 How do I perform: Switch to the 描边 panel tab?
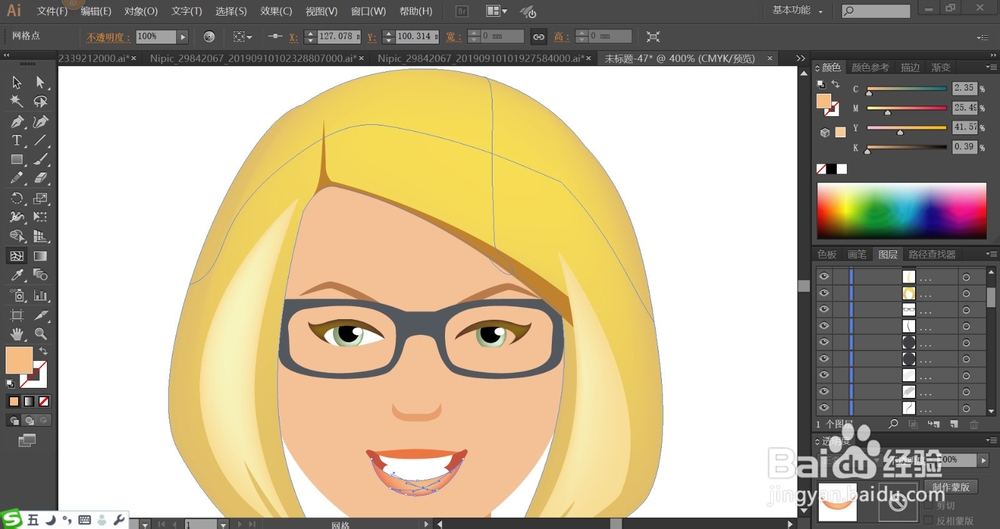point(910,67)
